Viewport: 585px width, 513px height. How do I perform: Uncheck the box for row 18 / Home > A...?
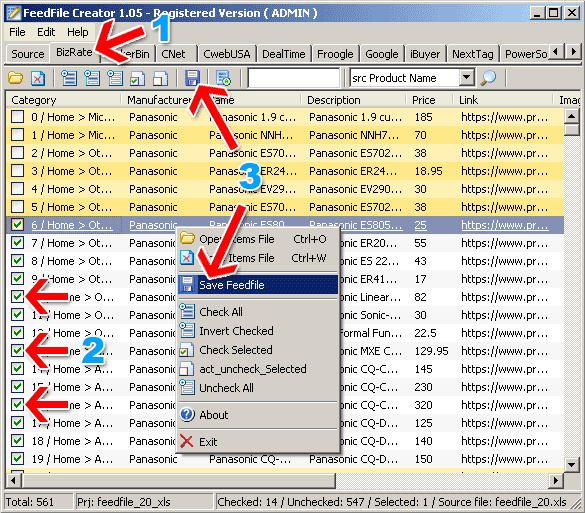[x=17, y=441]
